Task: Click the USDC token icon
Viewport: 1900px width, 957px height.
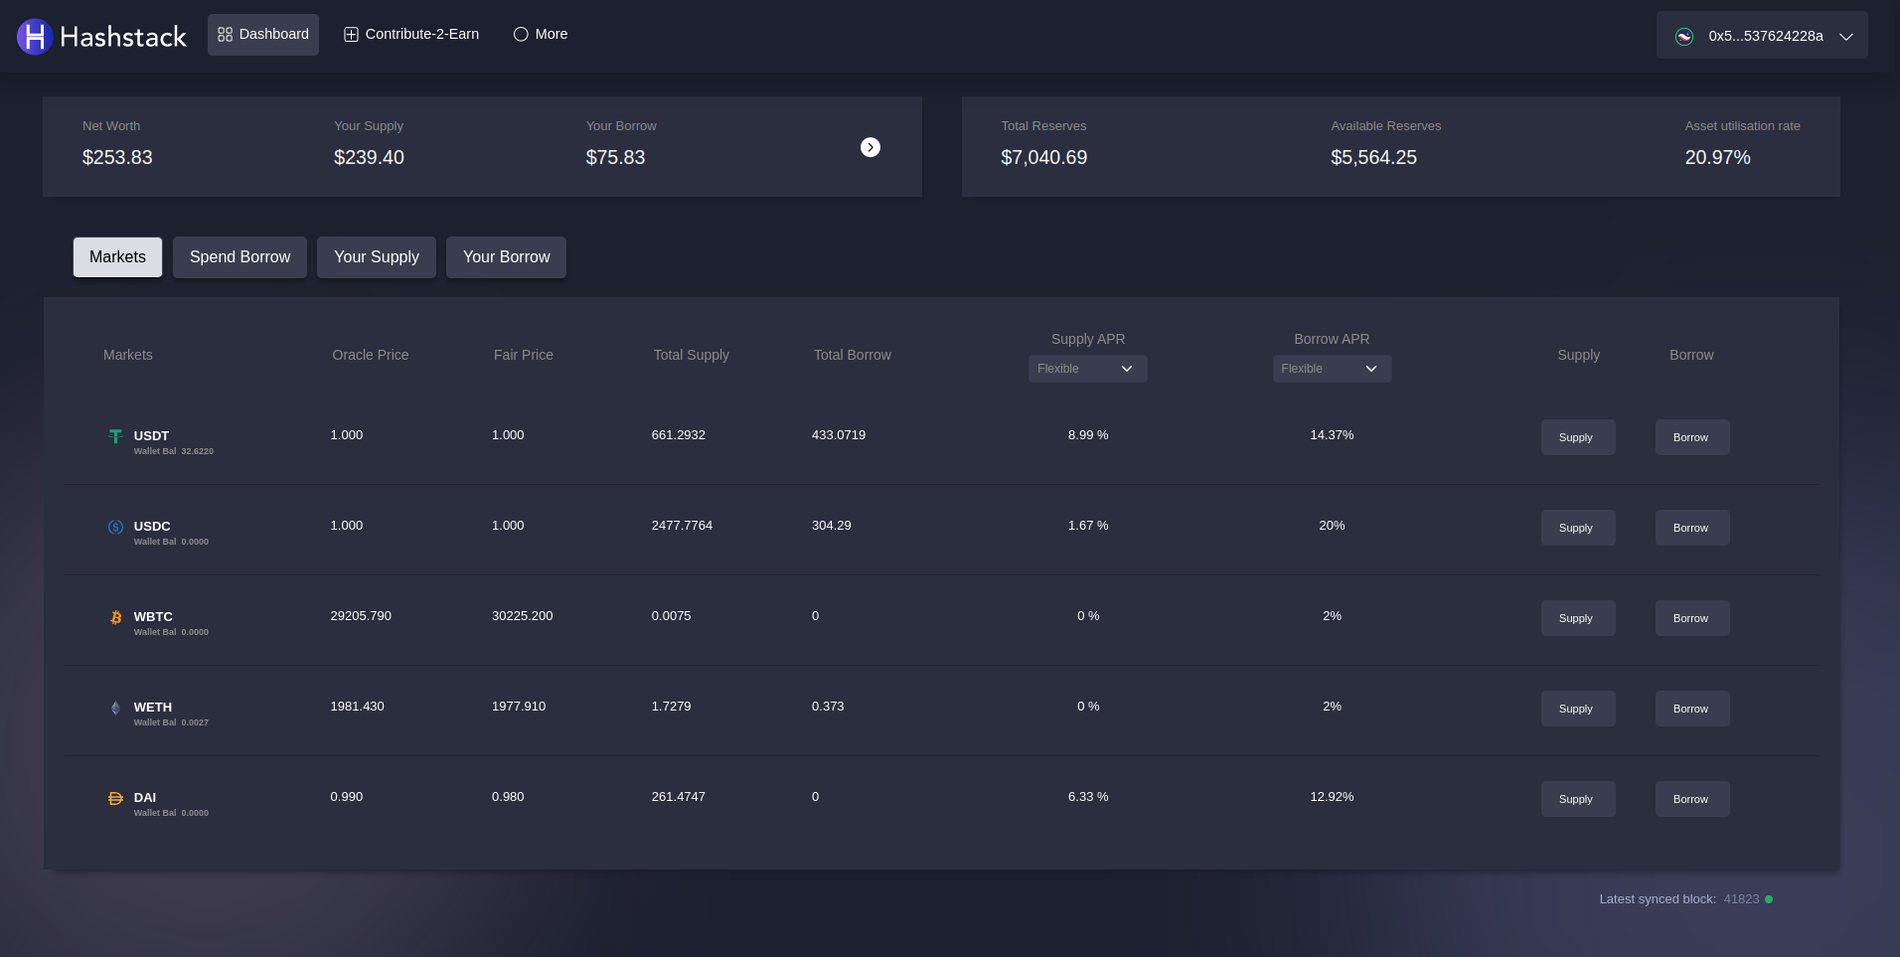Action: point(115,527)
